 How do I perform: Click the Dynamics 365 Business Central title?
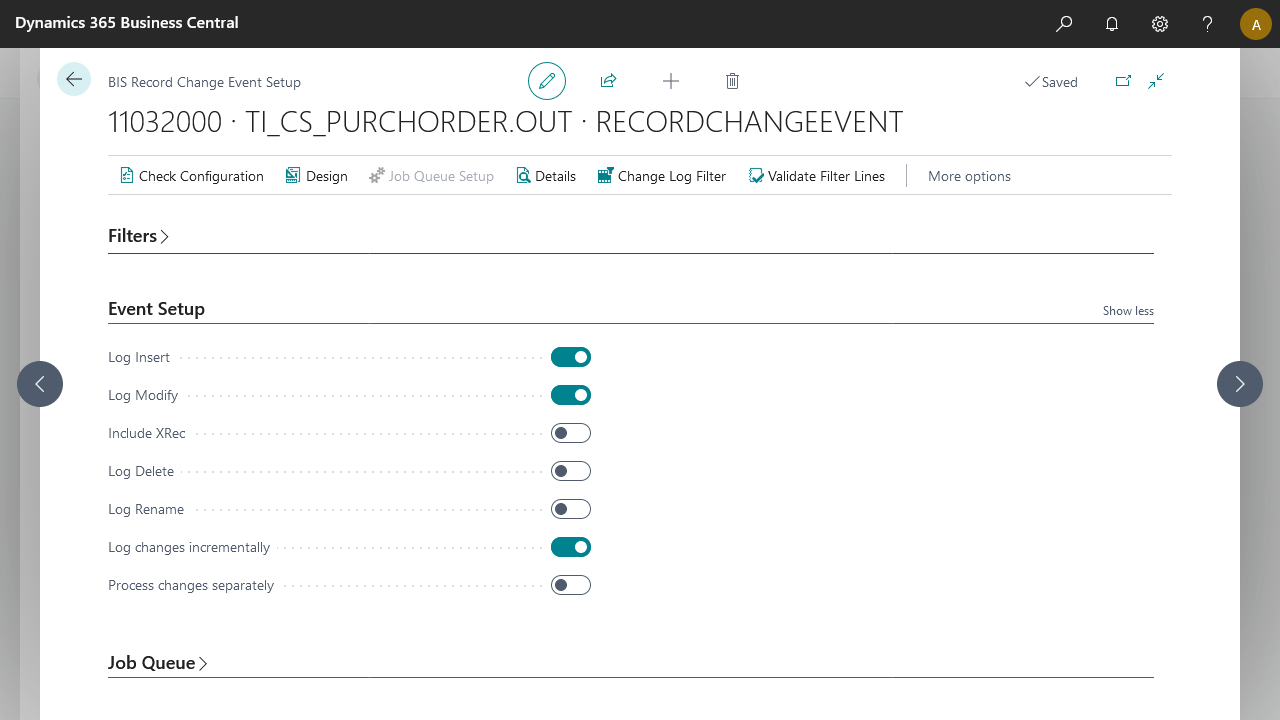[x=126, y=22]
